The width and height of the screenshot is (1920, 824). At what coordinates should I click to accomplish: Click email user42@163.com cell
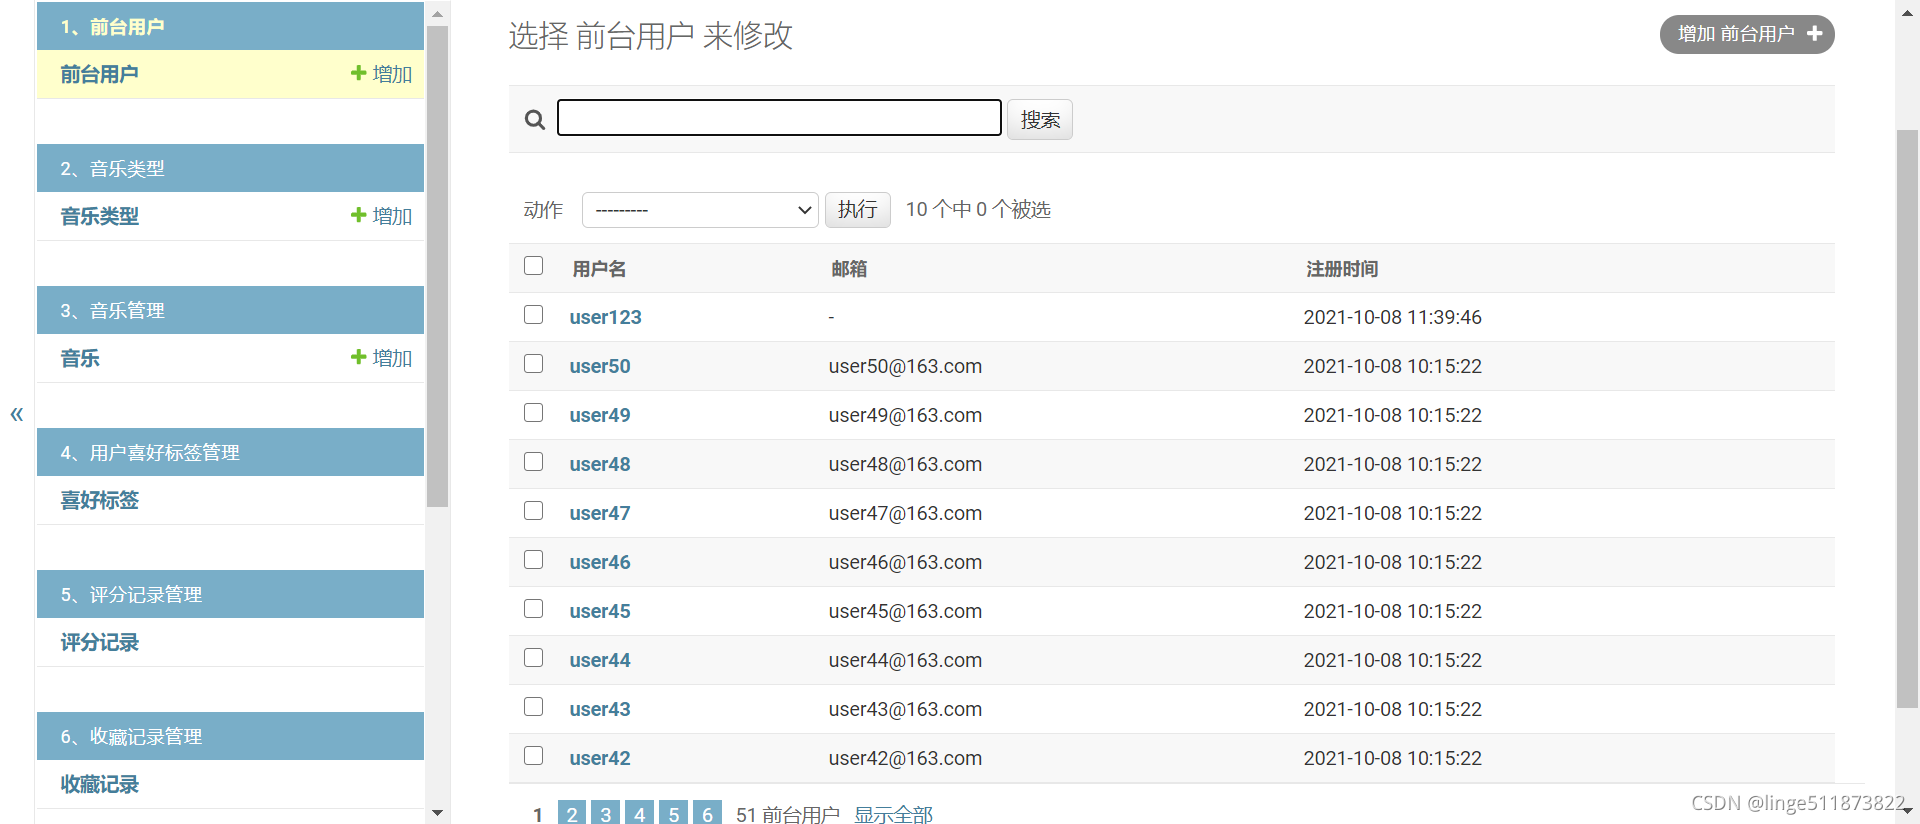point(905,758)
